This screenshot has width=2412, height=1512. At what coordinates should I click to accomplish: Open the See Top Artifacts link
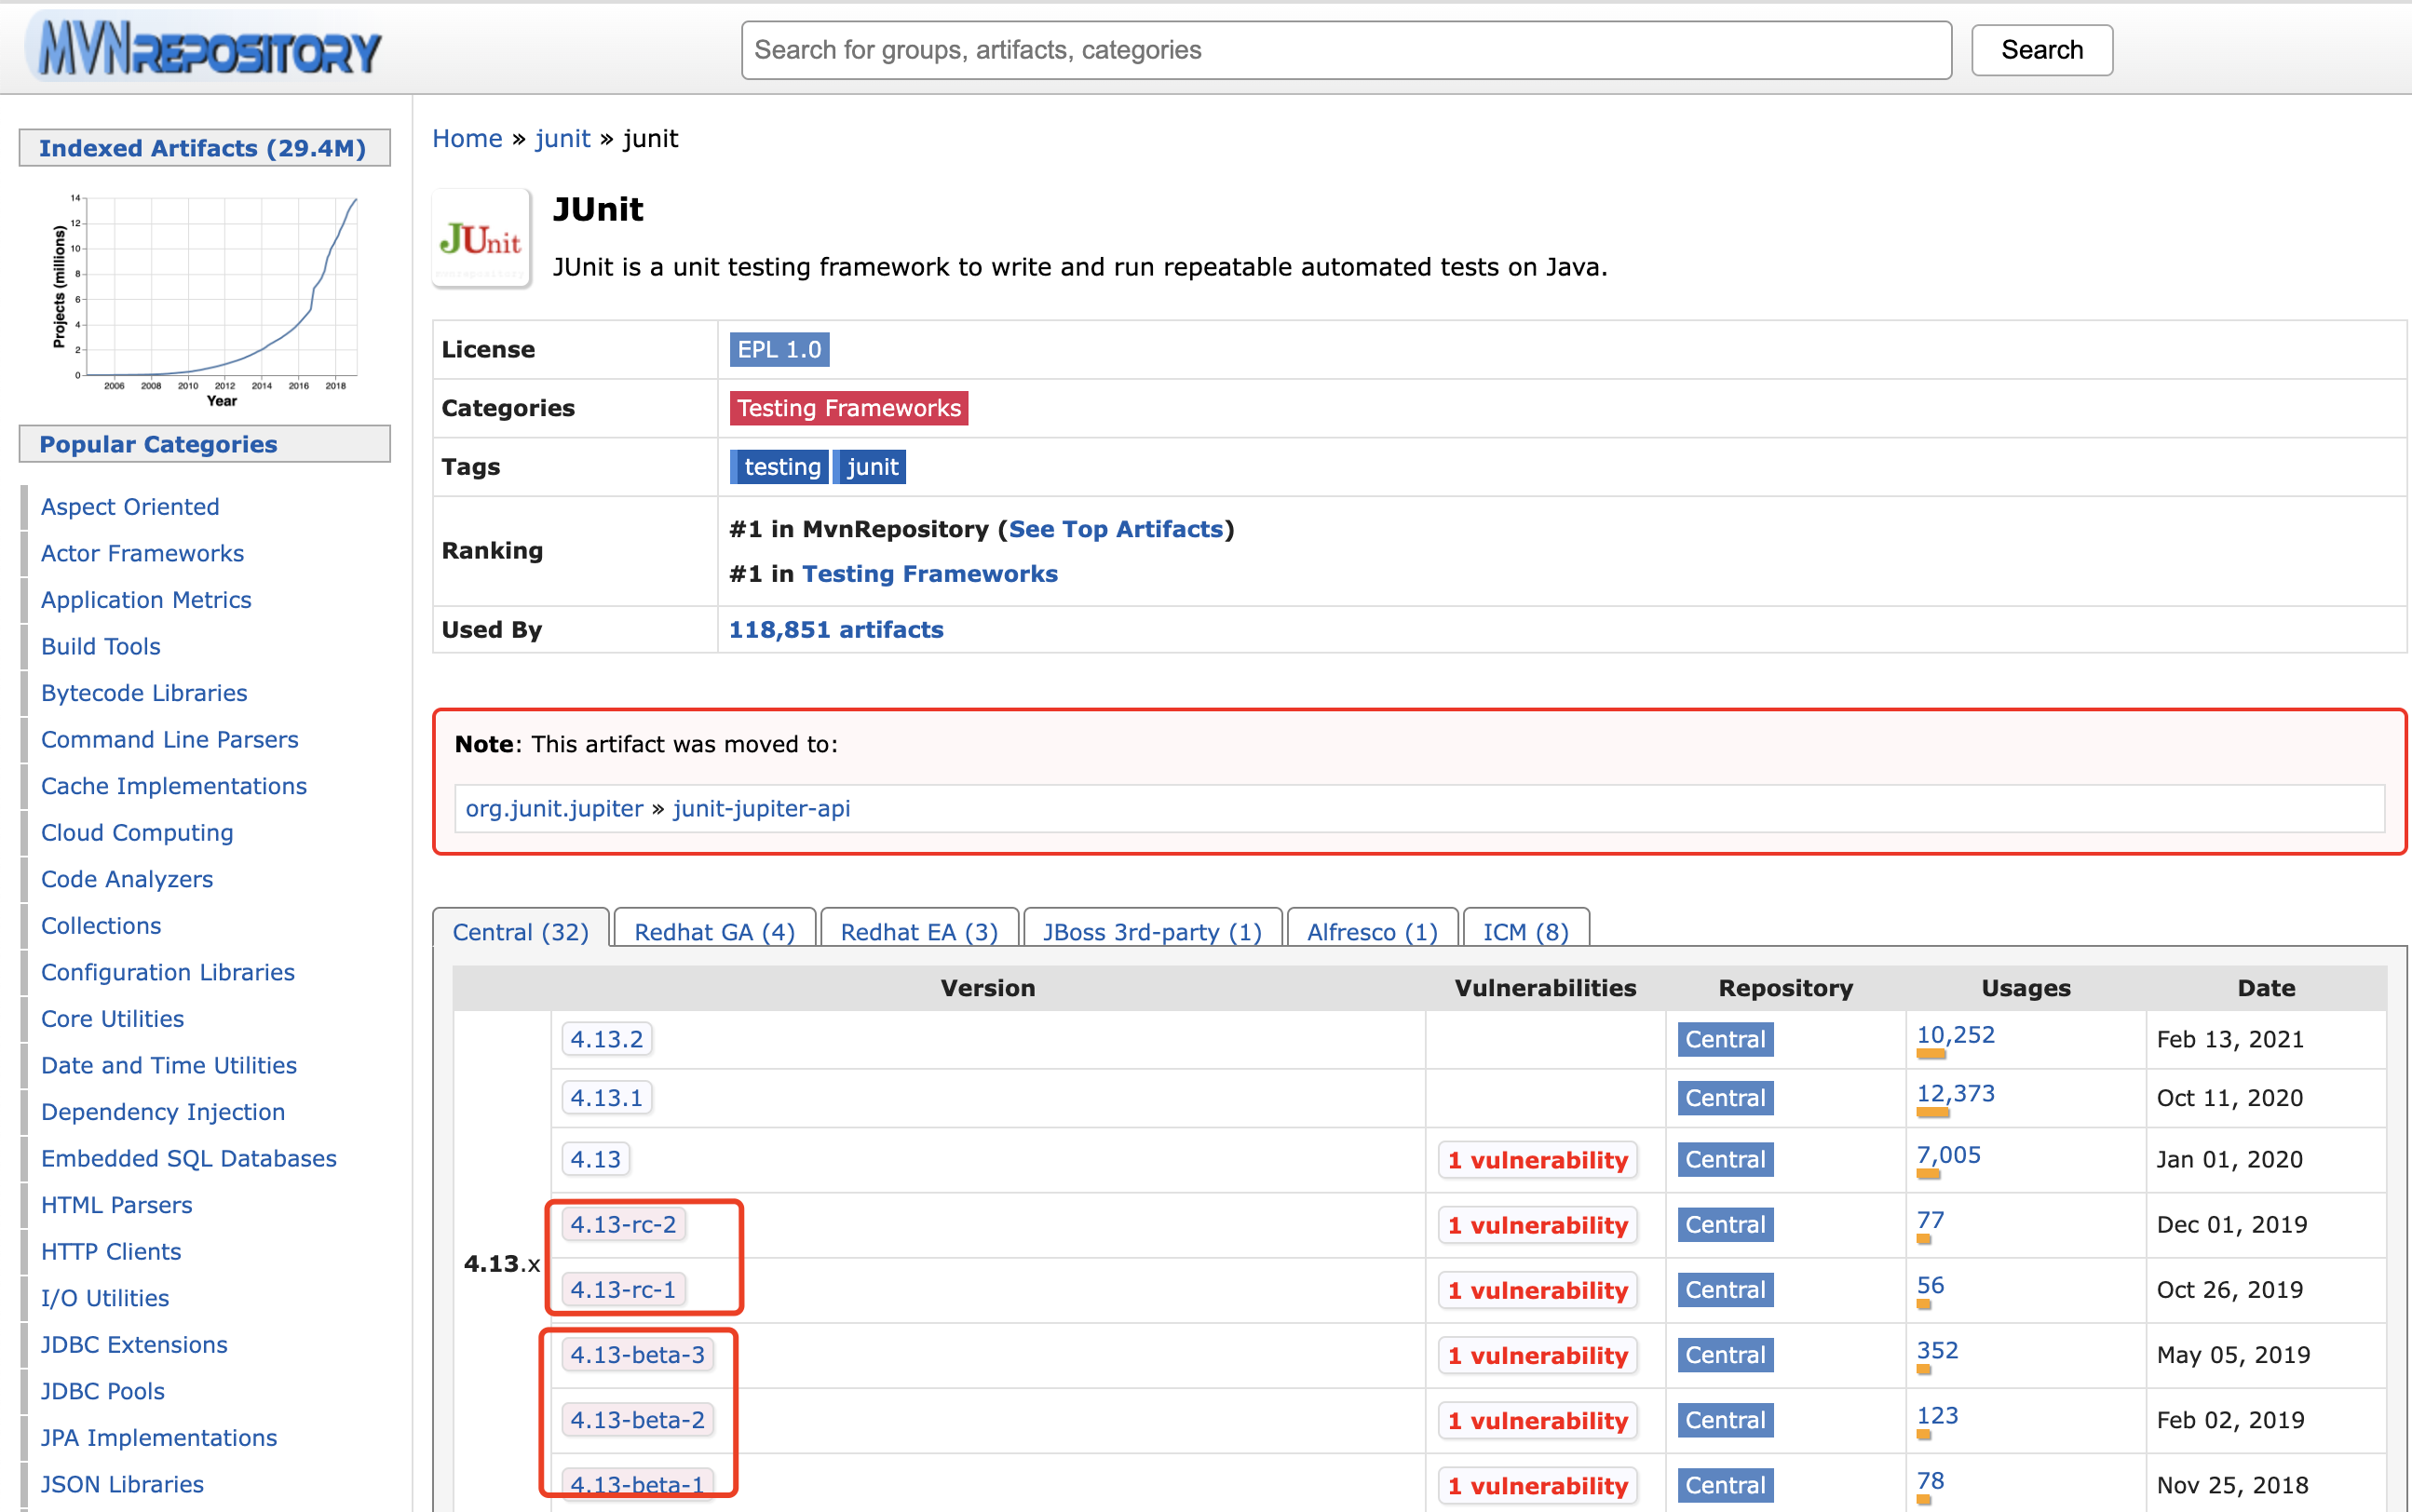point(1115,529)
